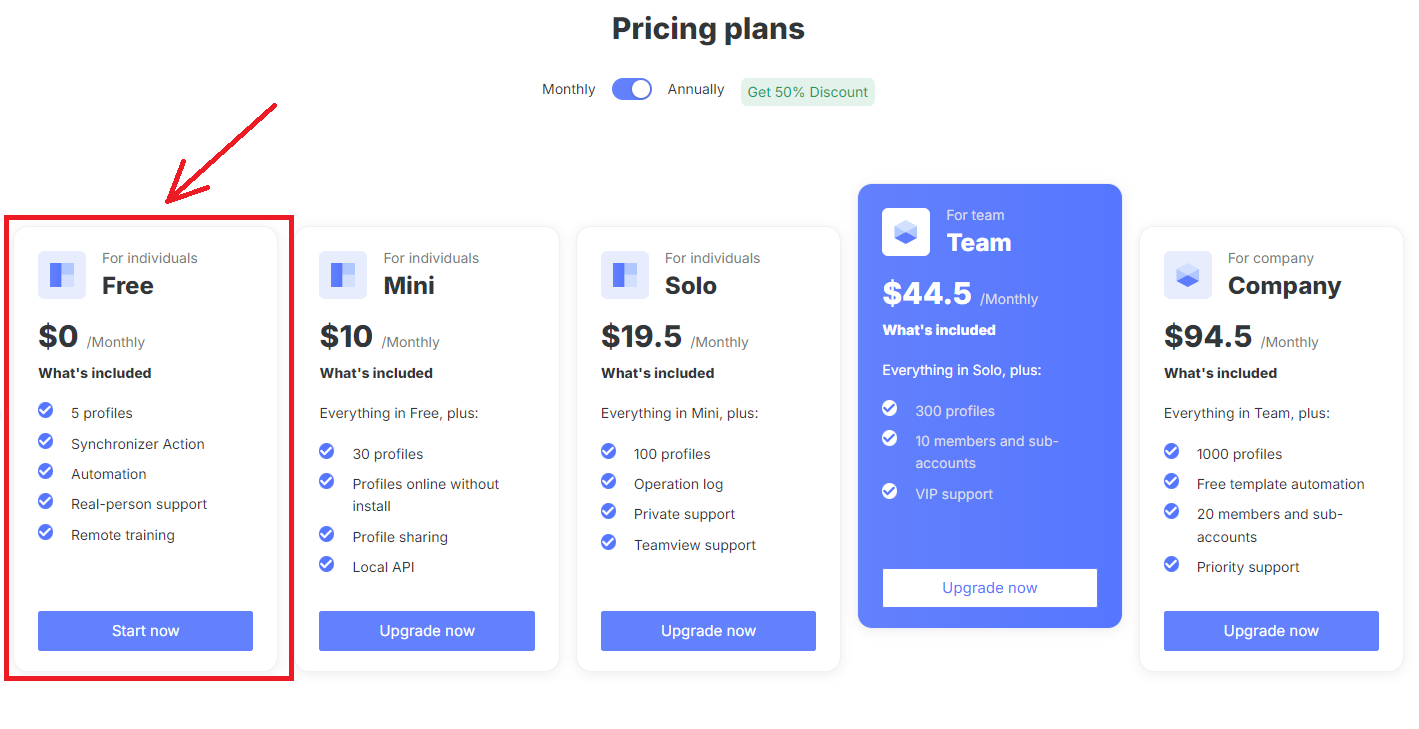Screen dimensions: 1419x729
Task: Click the Free plan icon
Action: click(62, 275)
